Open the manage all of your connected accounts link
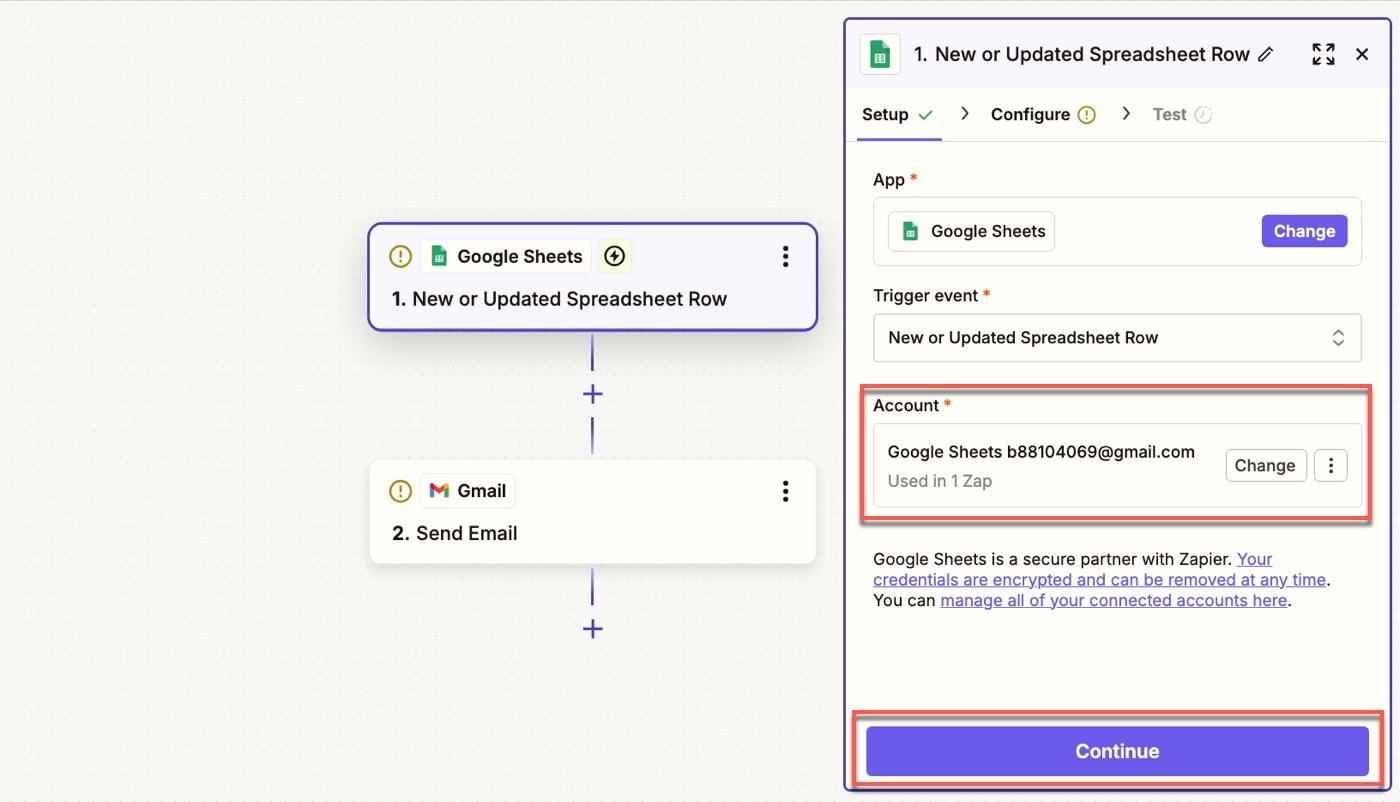The width and height of the screenshot is (1400, 802). point(1114,601)
